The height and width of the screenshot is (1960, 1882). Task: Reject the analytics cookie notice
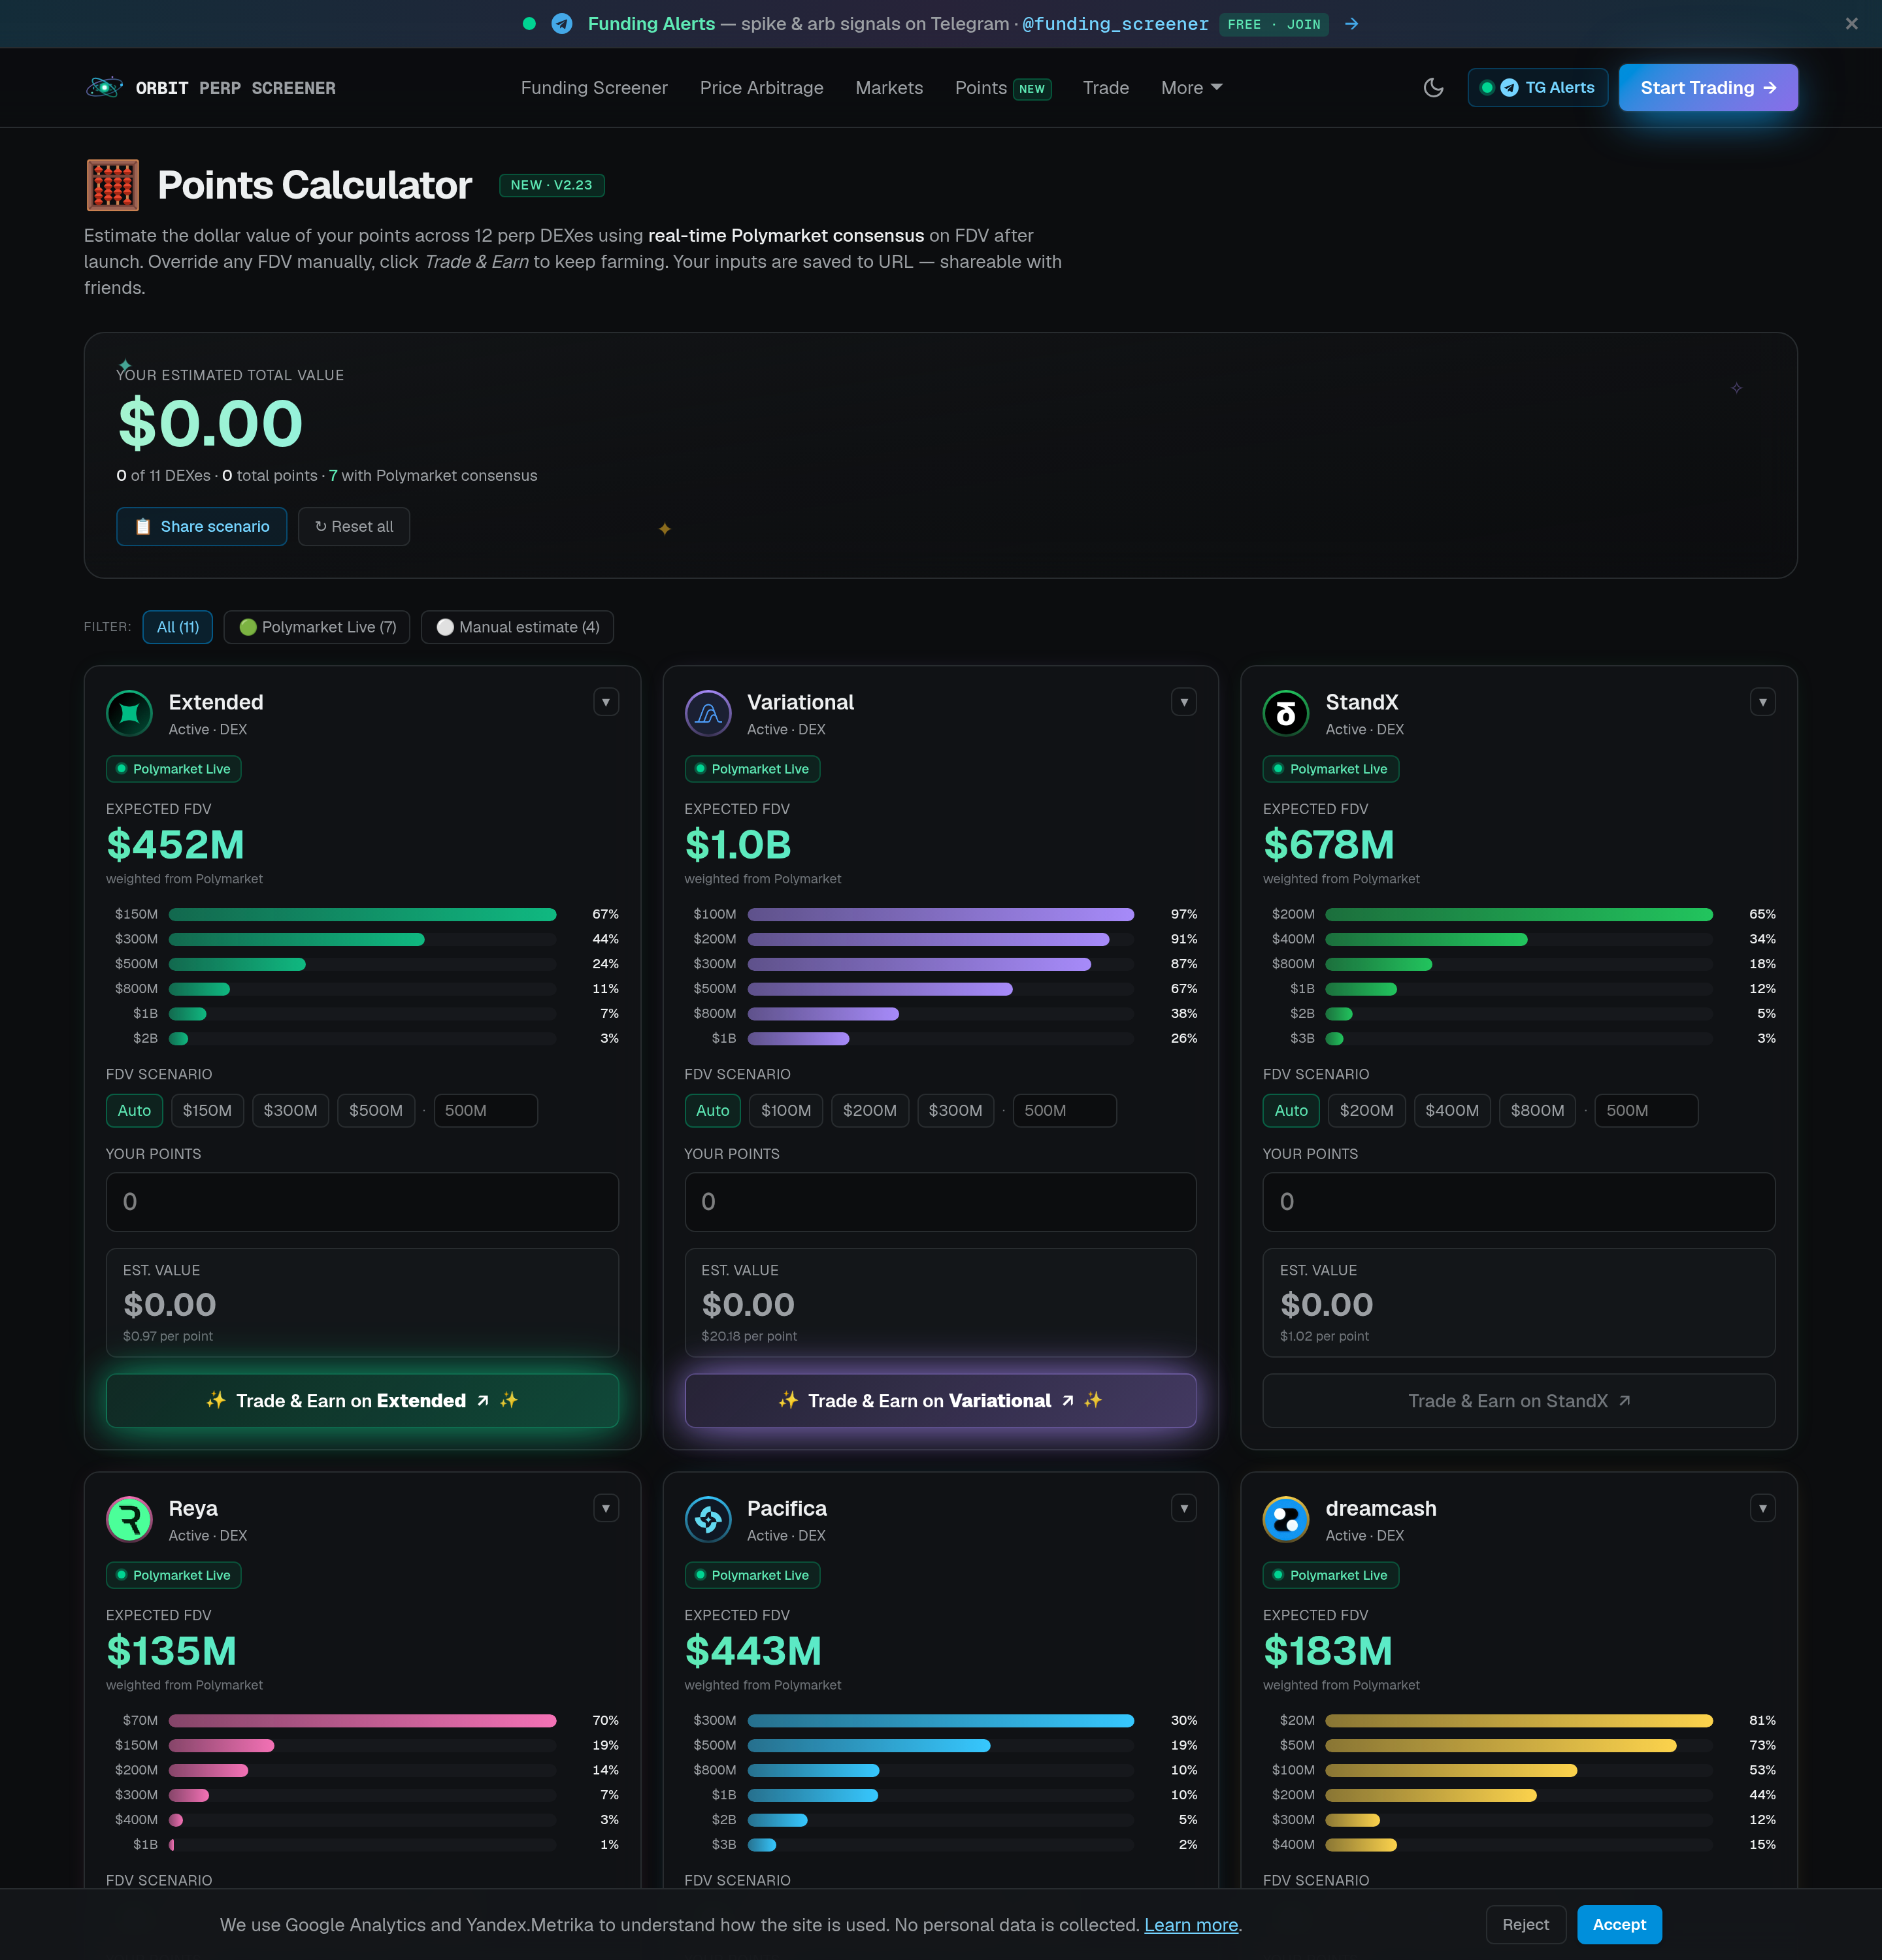coord(1525,1925)
